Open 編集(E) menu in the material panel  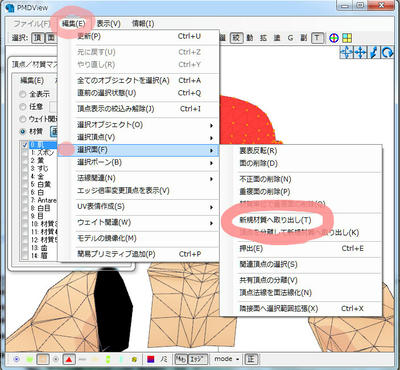point(31,81)
